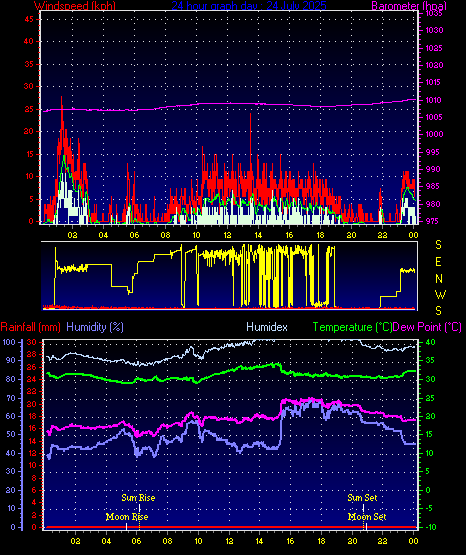Click the 'Moon Rise' marker label
This screenshot has height=555, width=466.
click(x=127, y=517)
